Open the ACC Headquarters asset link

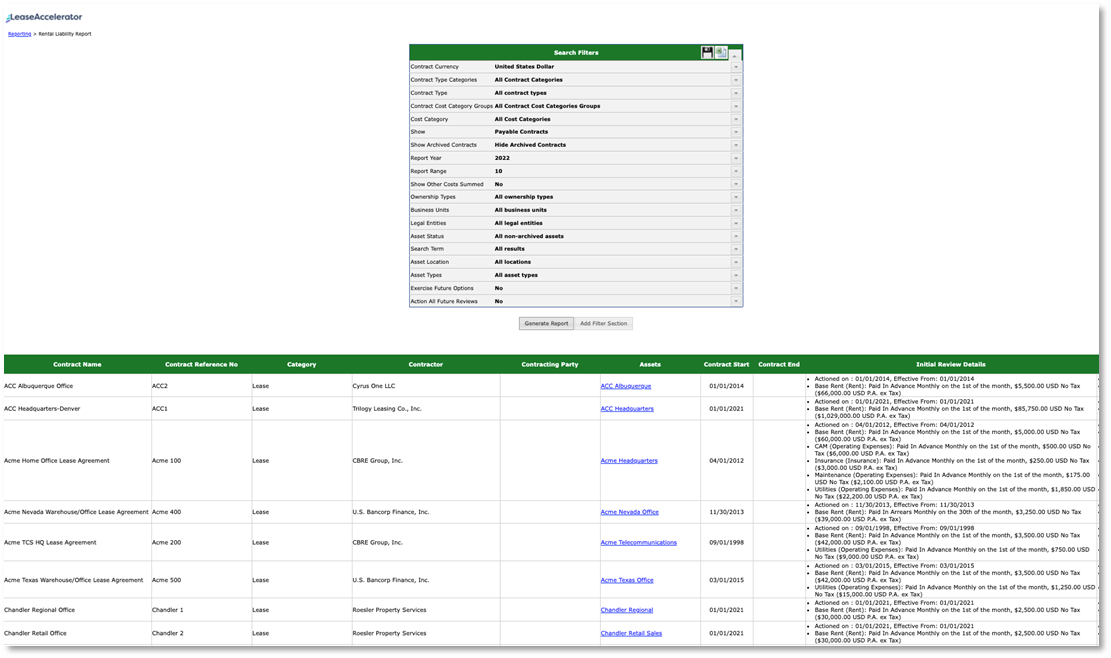click(627, 409)
